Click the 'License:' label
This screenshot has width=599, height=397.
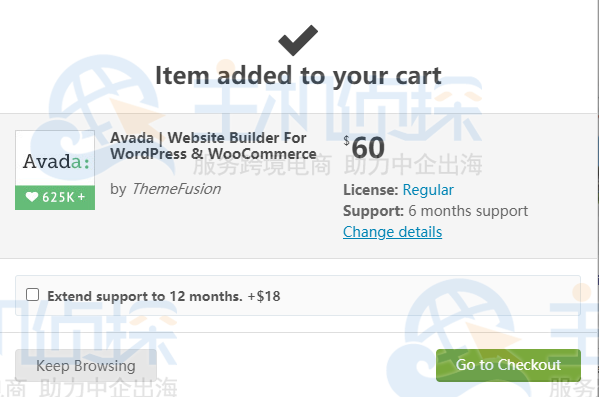[371, 190]
